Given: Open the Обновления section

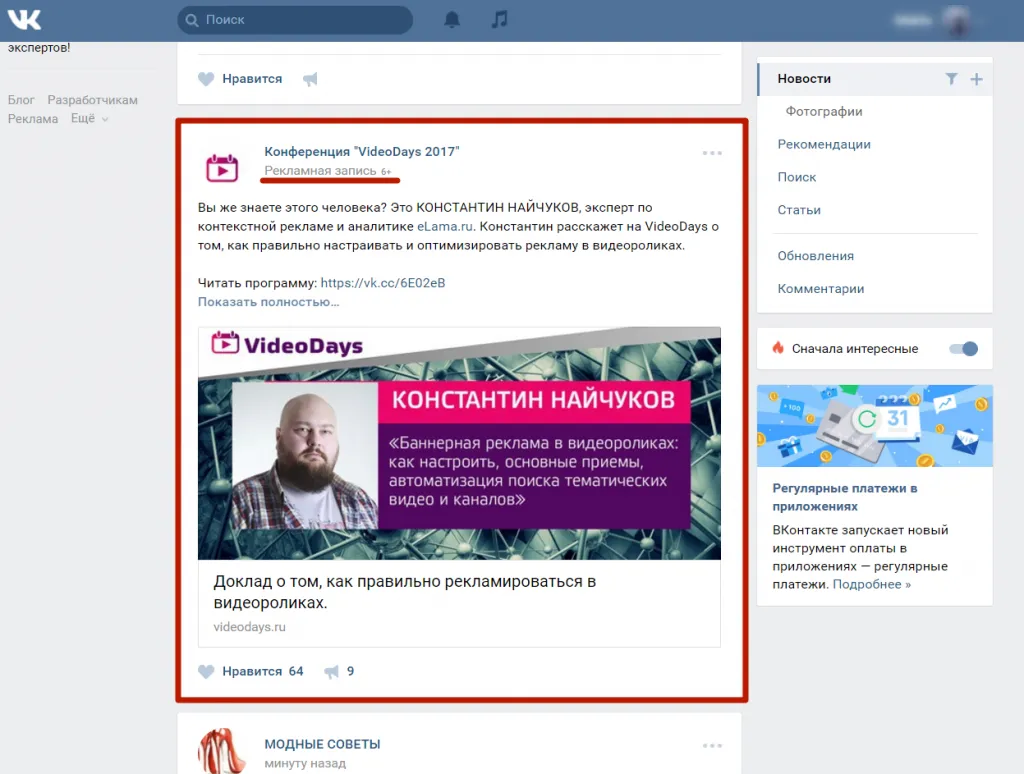Looking at the screenshot, I should pyautogui.click(x=815, y=255).
